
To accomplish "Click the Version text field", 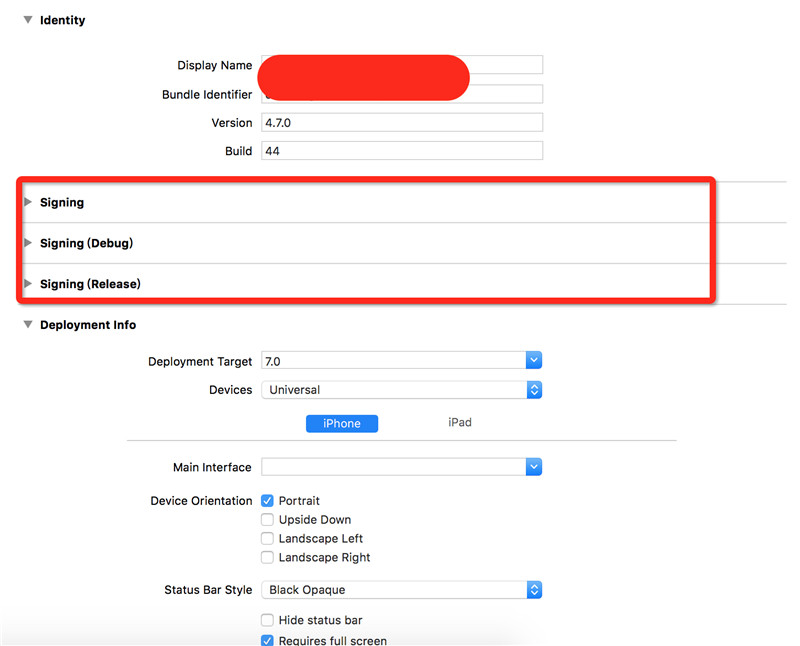I will pyautogui.click(x=401, y=123).
